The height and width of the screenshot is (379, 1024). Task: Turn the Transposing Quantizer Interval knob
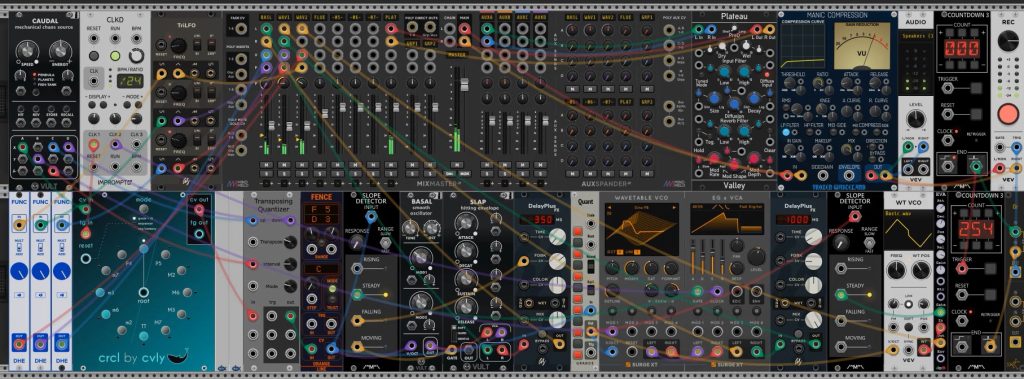(x=291, y=265)
